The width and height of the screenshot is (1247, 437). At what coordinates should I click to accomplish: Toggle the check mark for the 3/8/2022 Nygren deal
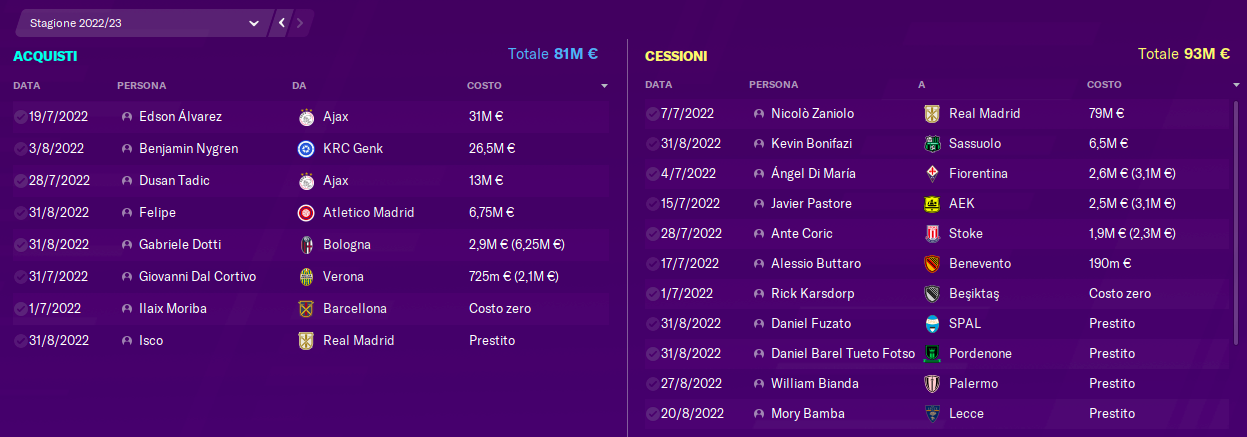click(x=20, y=149)
